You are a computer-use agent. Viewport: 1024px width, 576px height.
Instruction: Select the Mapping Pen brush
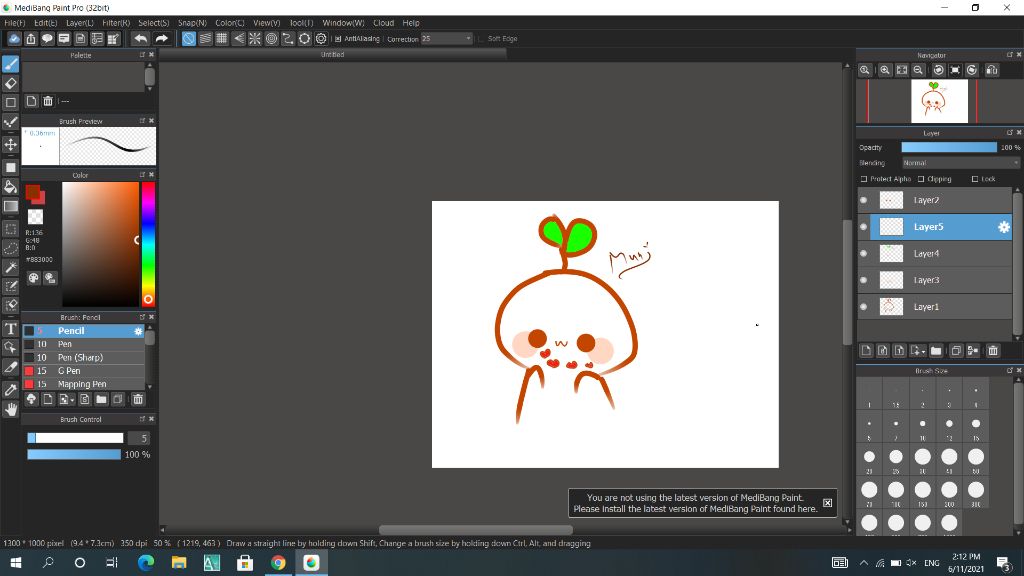coord(84,384)
